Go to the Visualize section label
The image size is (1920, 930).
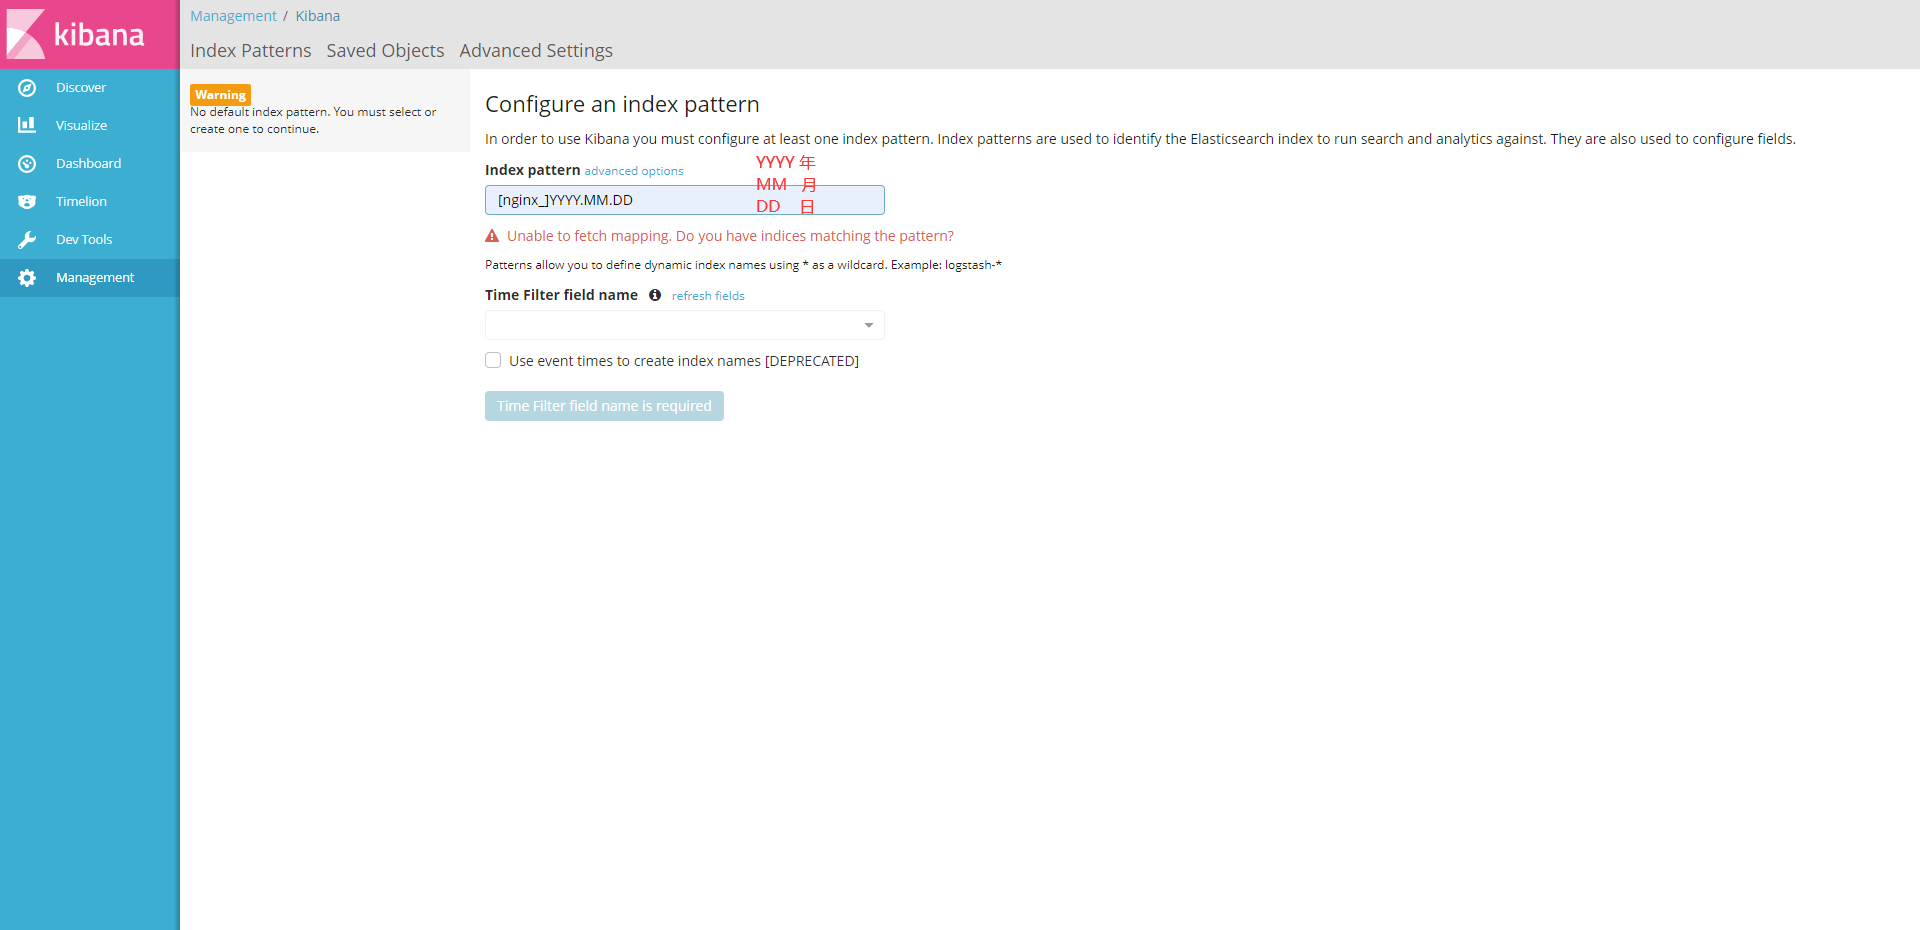click(81, 126)
